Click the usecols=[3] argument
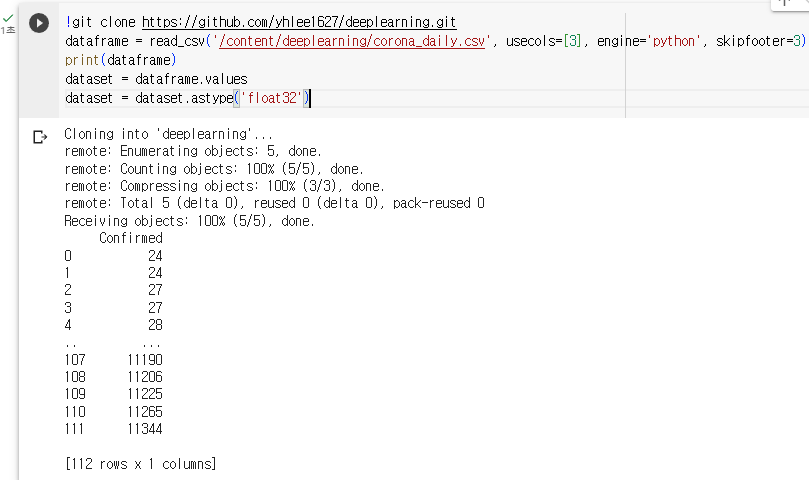Viewport: 809px width, 480px height. [544, 41]
